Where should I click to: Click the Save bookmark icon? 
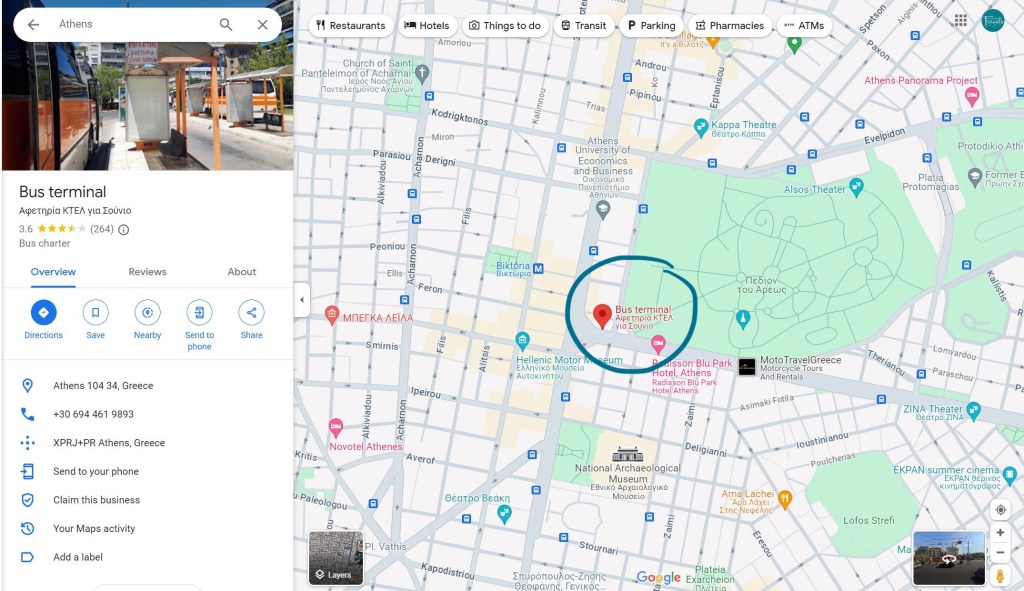point(95,312)
